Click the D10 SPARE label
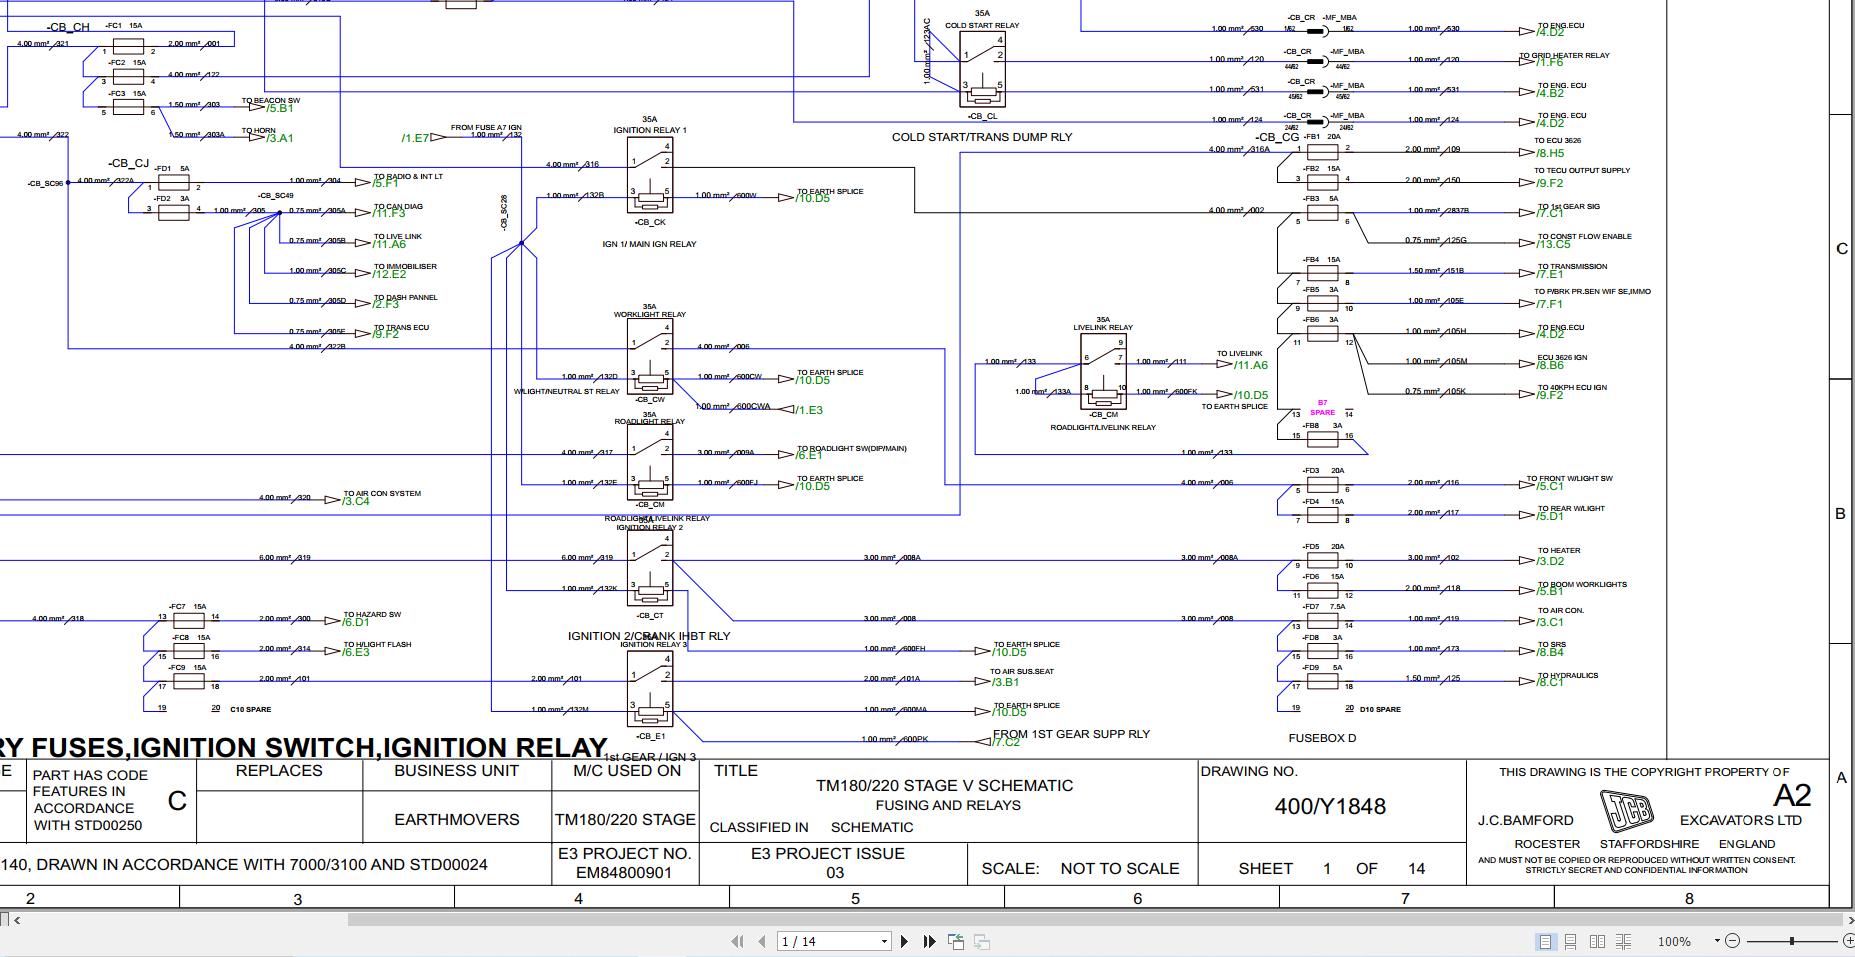Viewport: 1855px width, 957px height. point(1380,709)
